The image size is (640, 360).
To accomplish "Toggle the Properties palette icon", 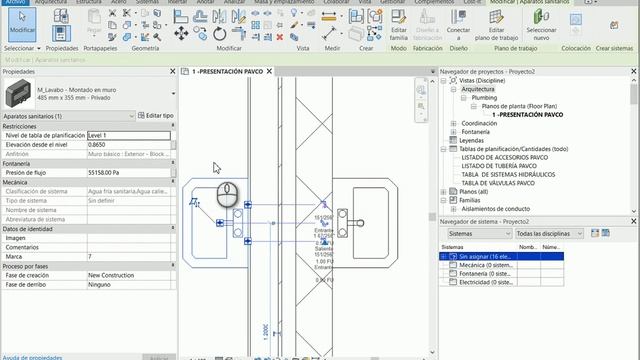I will point(61,33).
